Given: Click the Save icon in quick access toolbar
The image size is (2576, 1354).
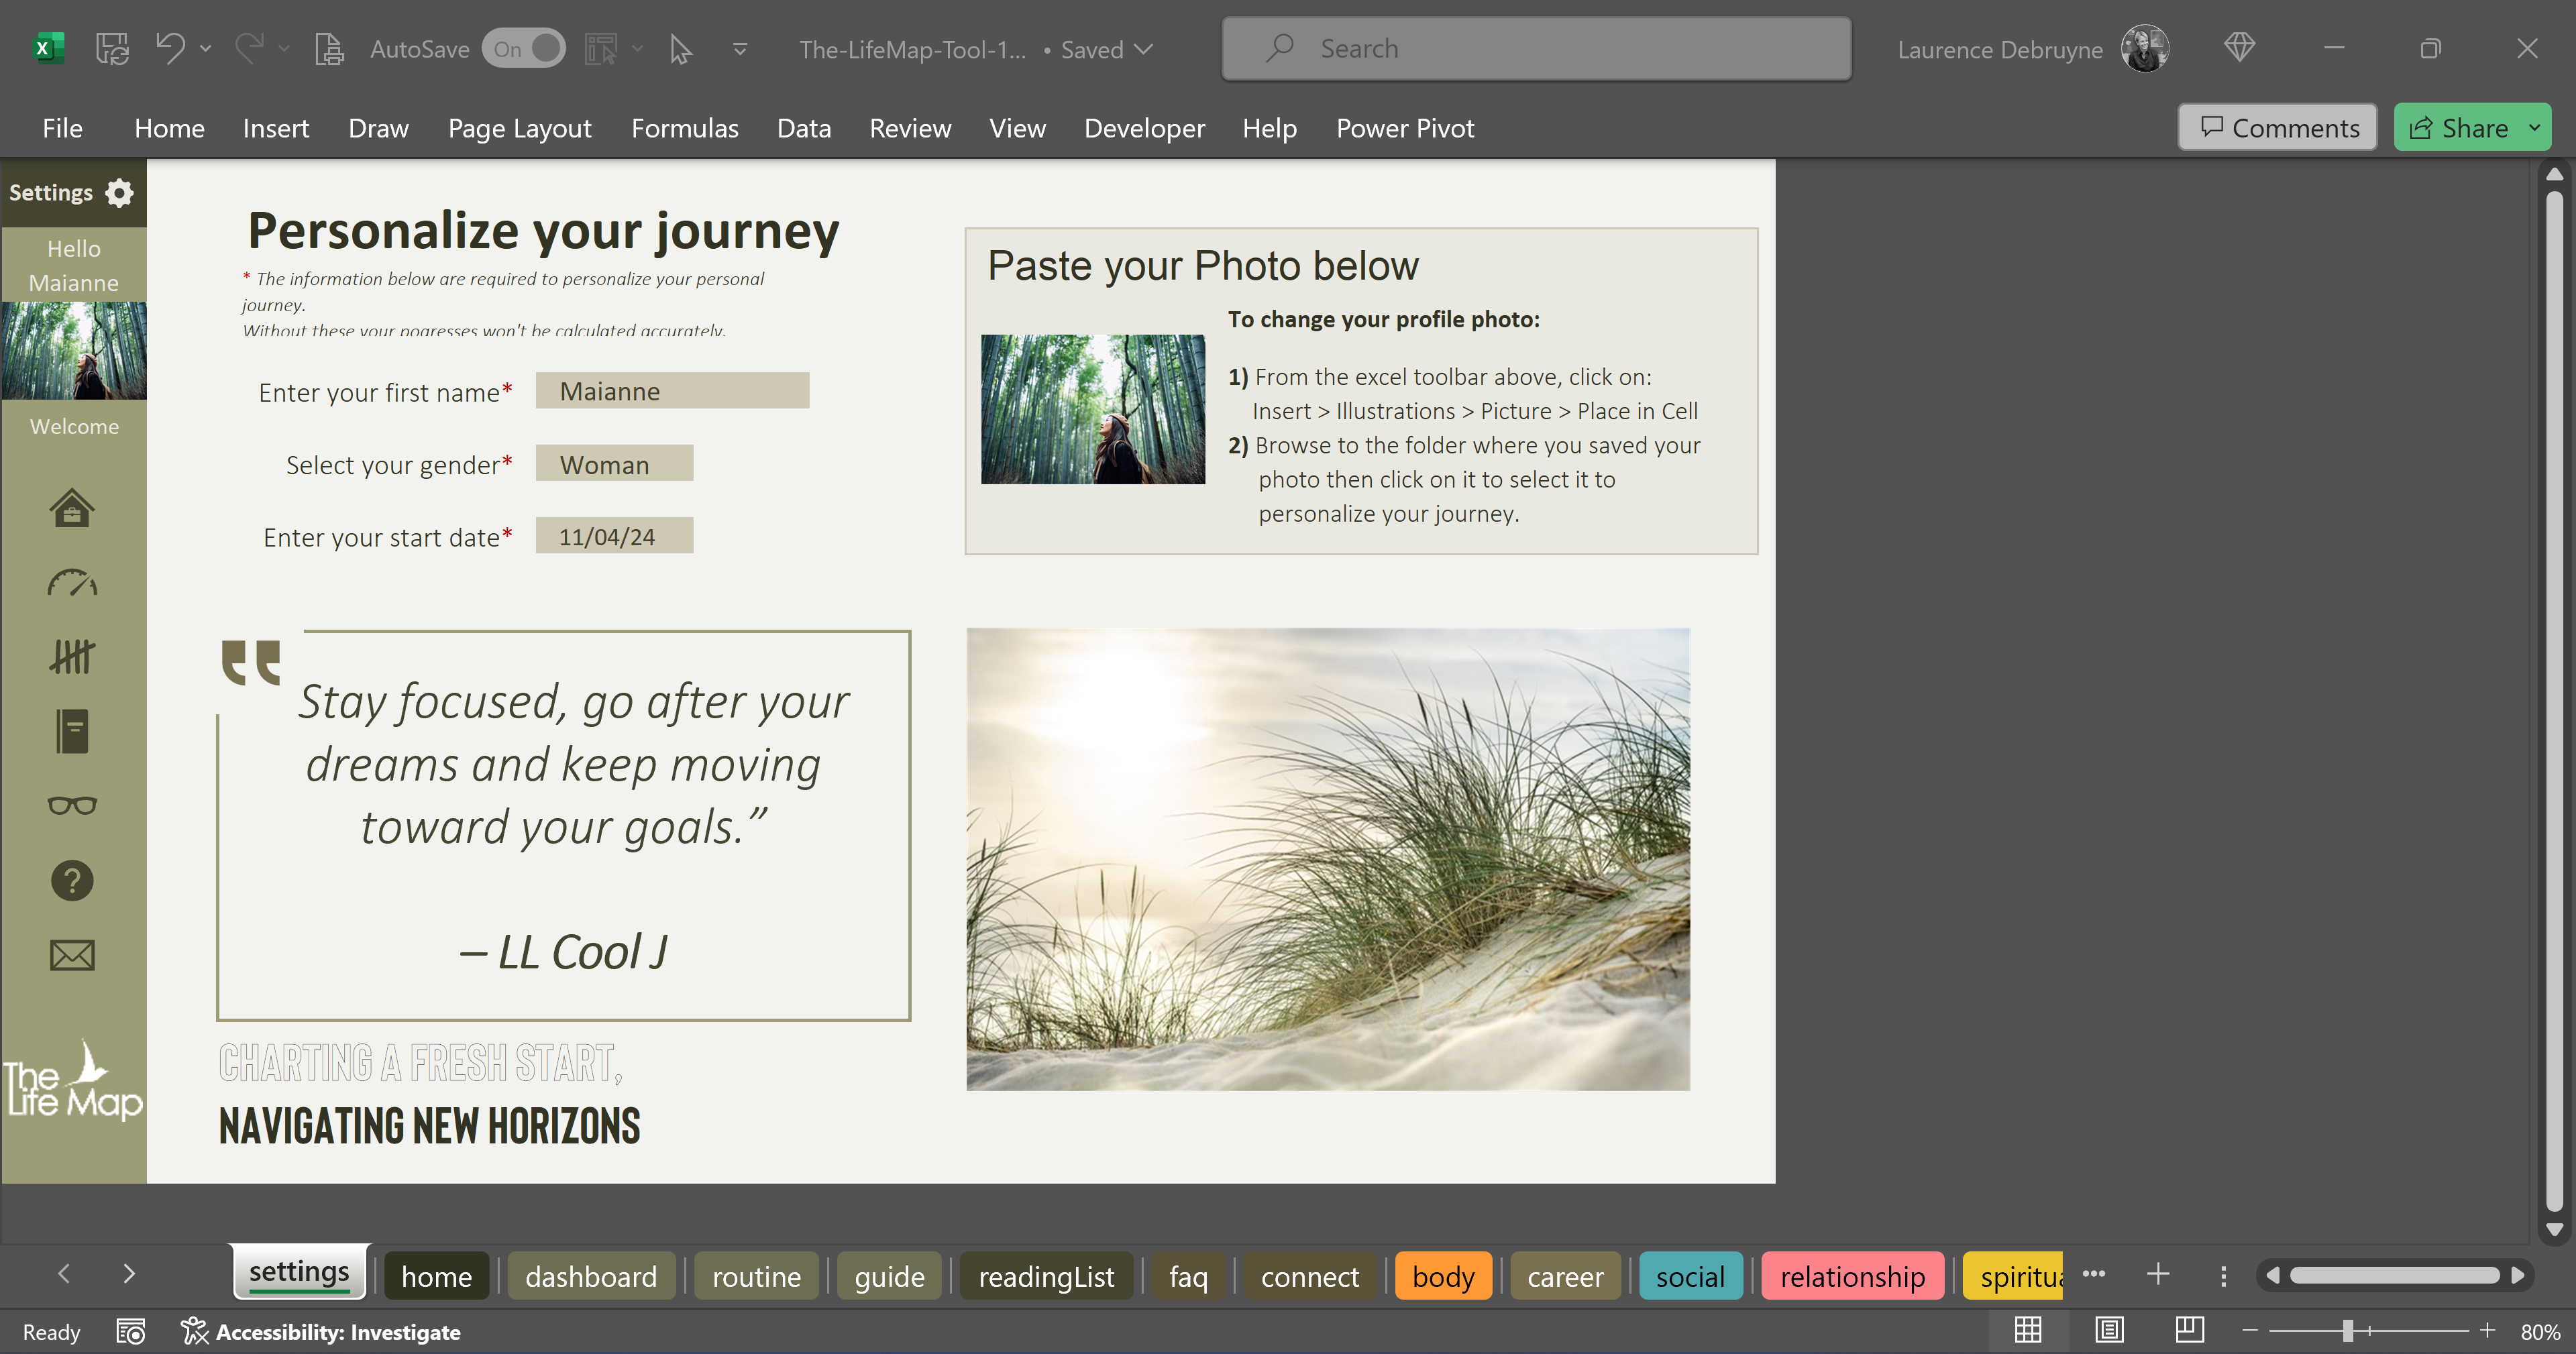Looking at the screenshot, I should pyautogui.click(x=112, y=48).
